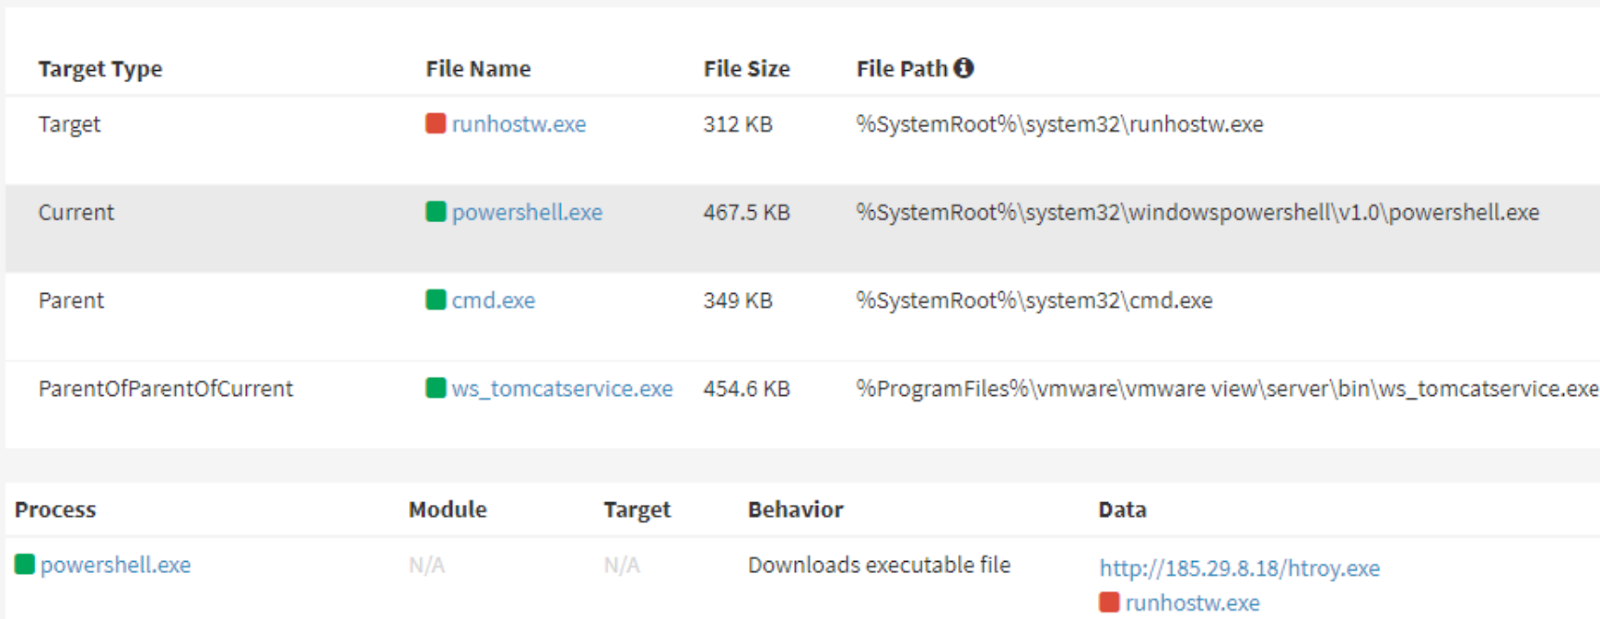The width and height of the screenshot is (1600, 619).
Task: Click the green status icon beside cmd.exe
Action: point(435,299)
